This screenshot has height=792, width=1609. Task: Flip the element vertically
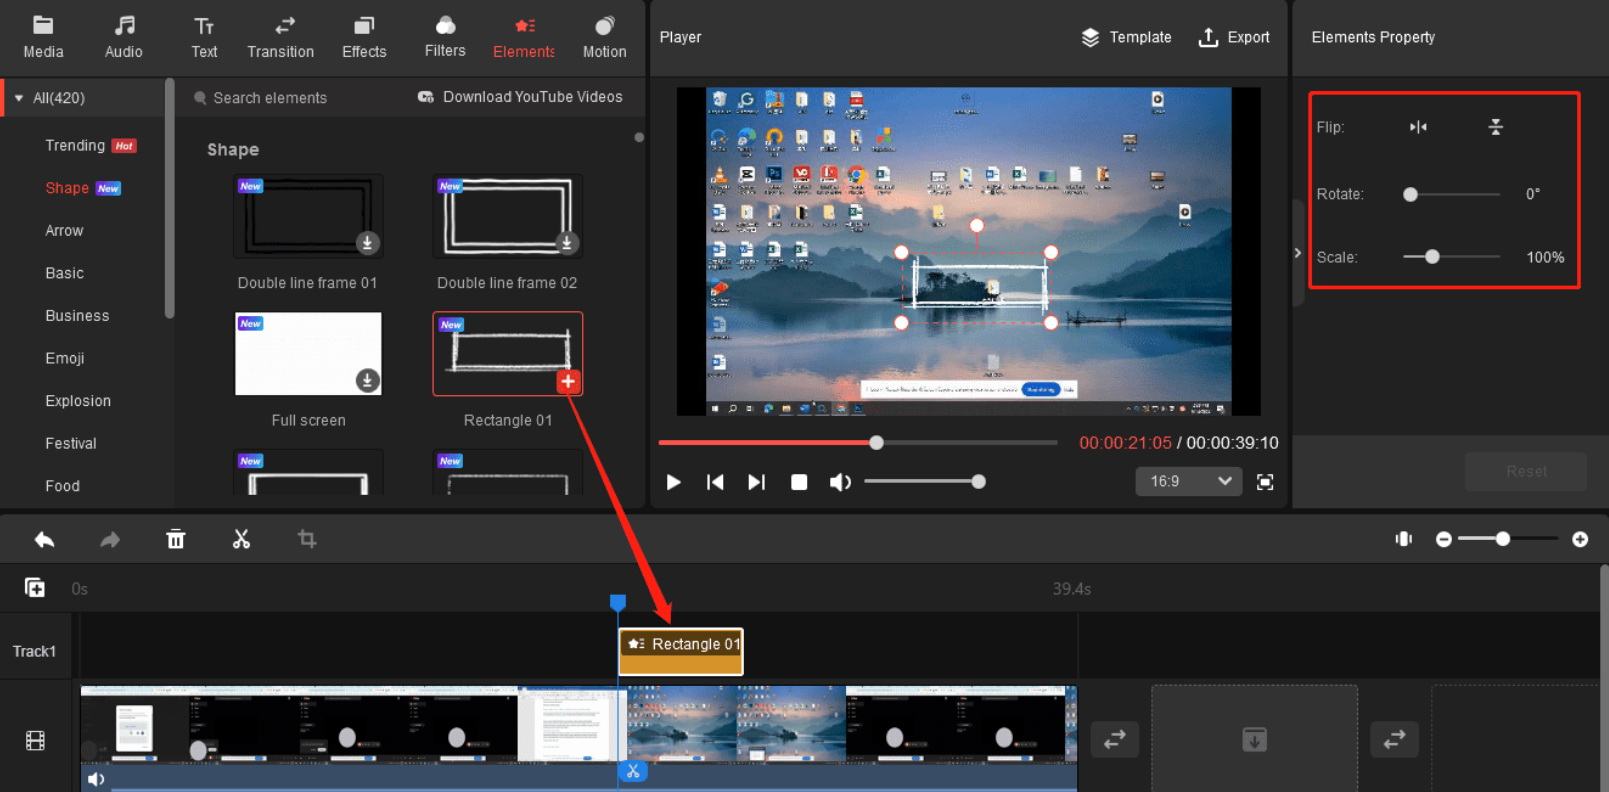(1495, 127)
